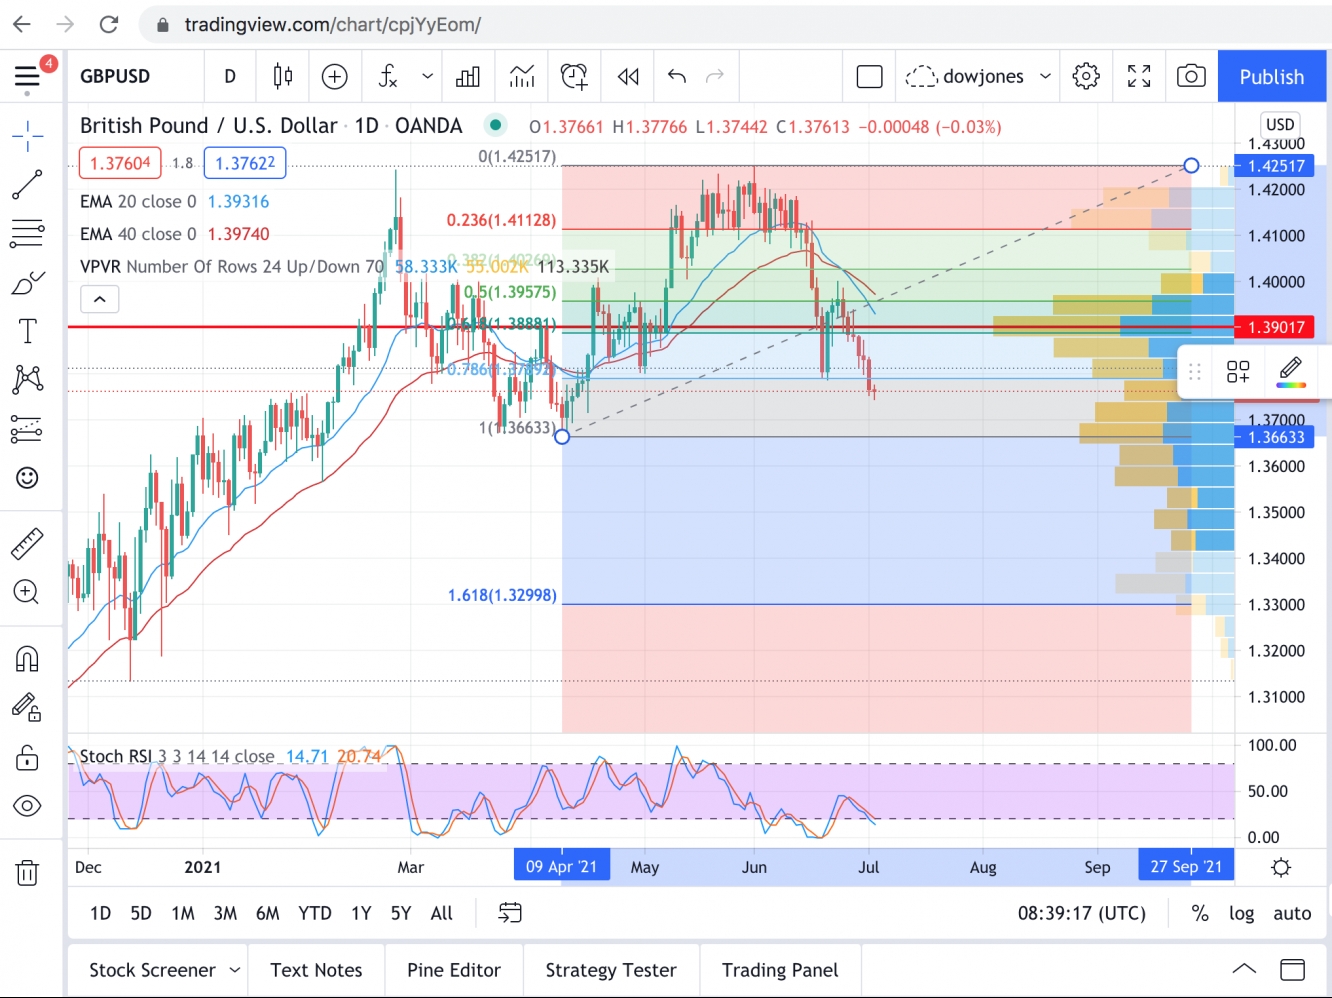Undo the last chart action

coord(677,76)
